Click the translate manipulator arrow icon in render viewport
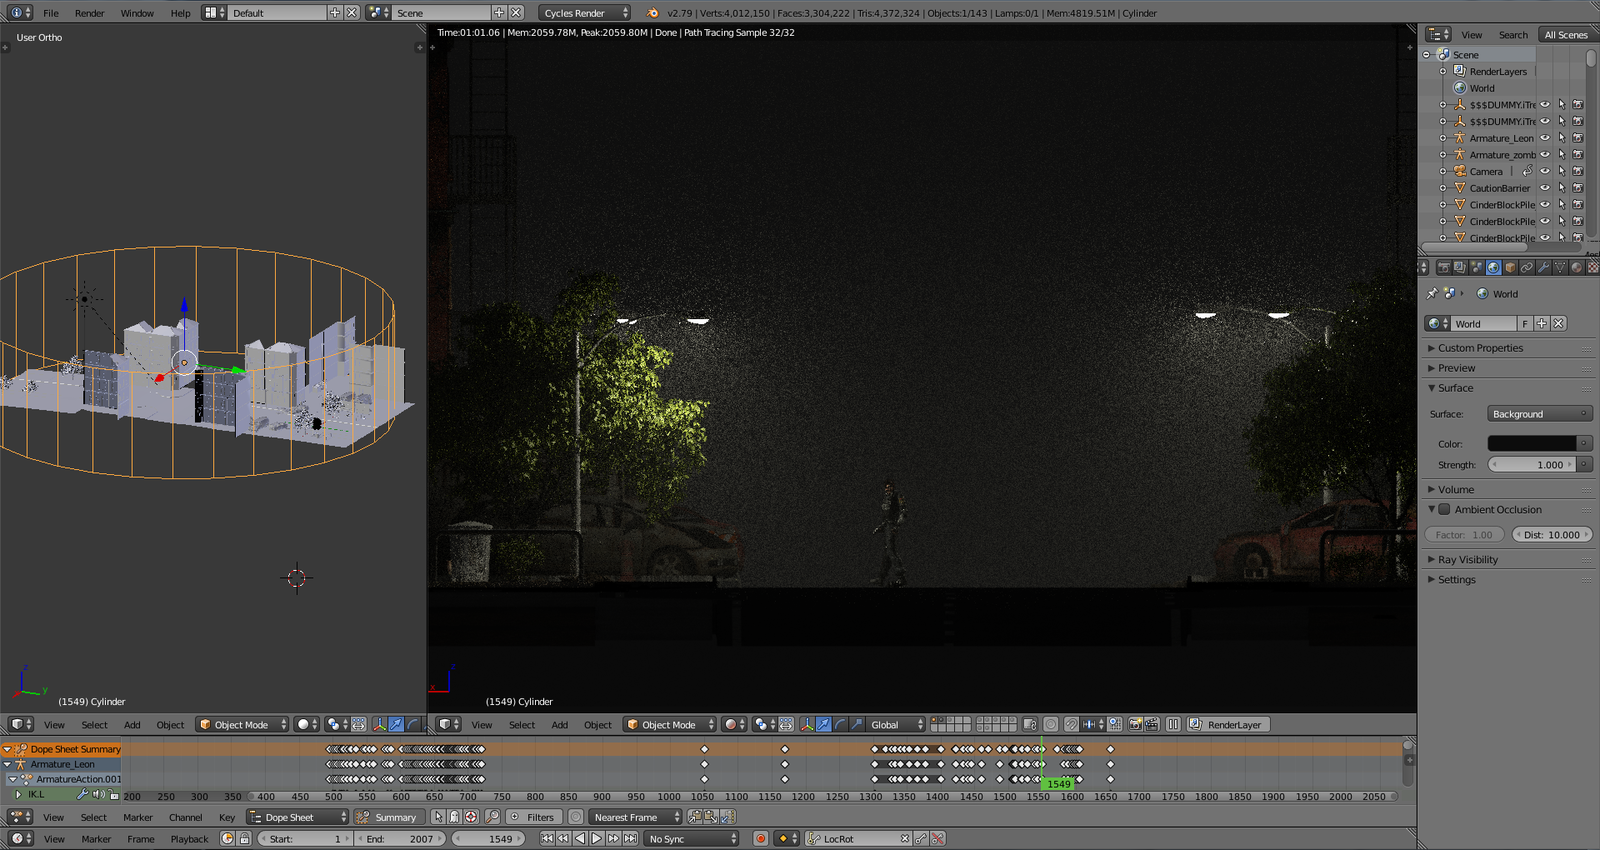The image size is (1600, 850). point(823,724)
